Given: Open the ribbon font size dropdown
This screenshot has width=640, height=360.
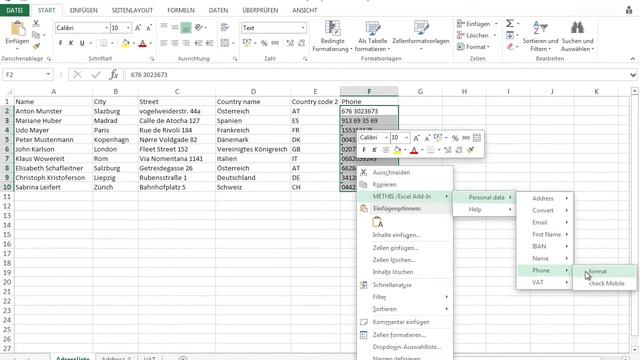Looking at the screenshot, I should coord(128,28).
